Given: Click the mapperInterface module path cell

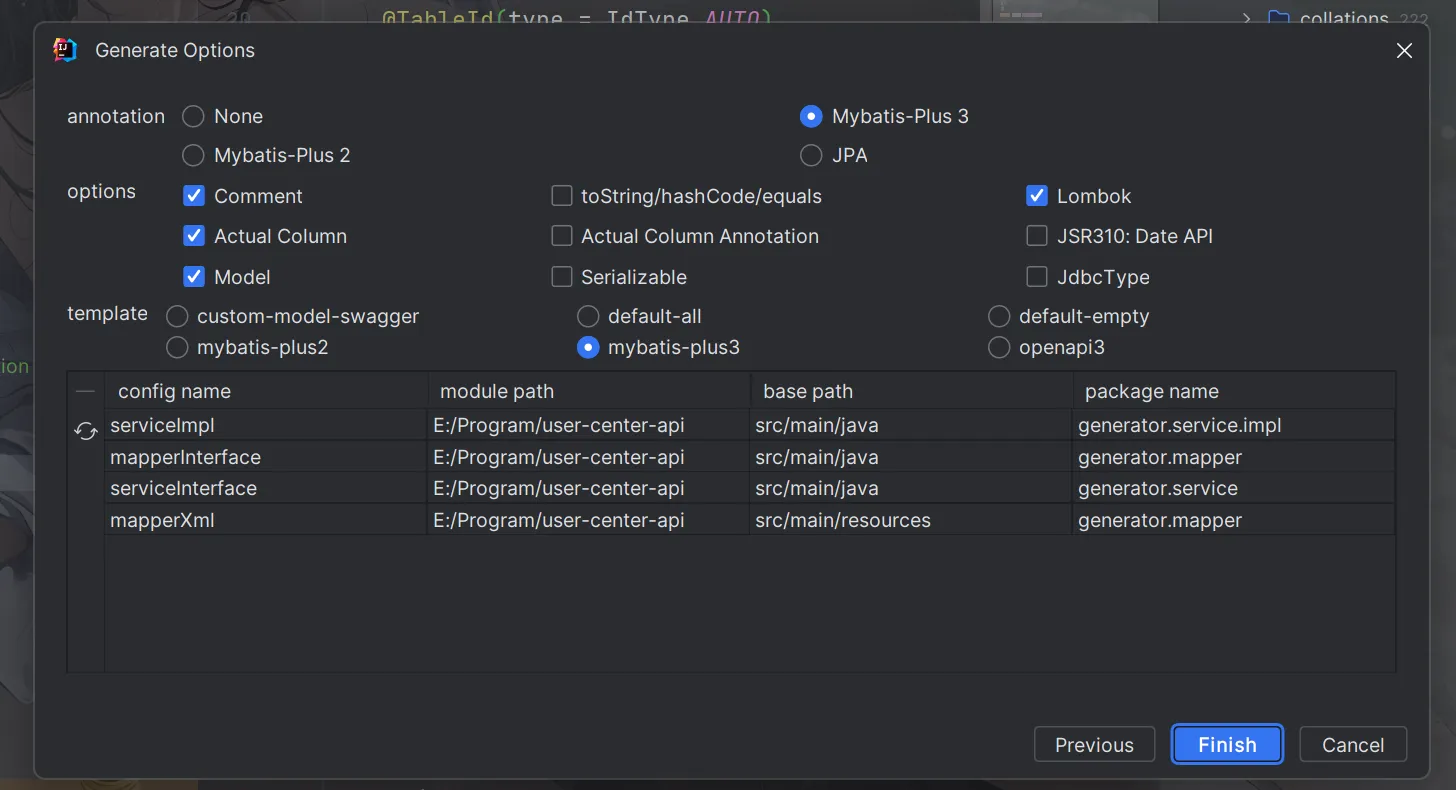Looking at the screenshot, I should point(589,457).
